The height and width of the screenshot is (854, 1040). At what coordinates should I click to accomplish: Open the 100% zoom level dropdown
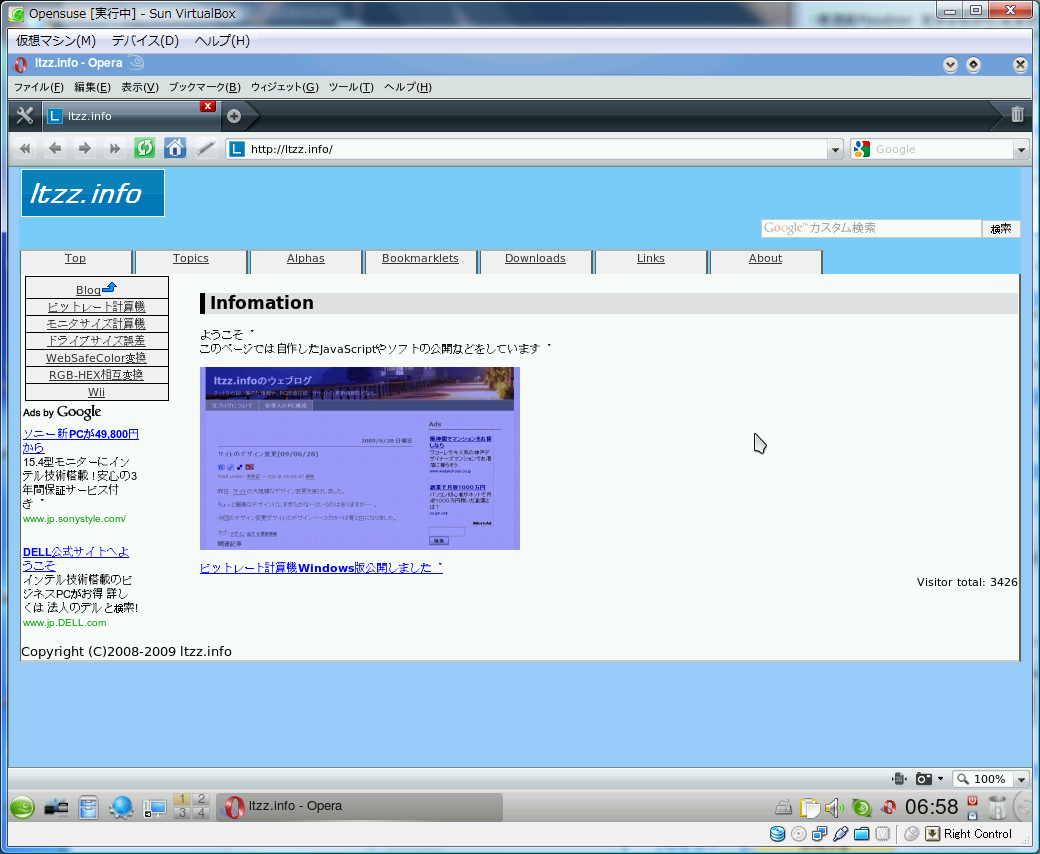click(1021, 779)
